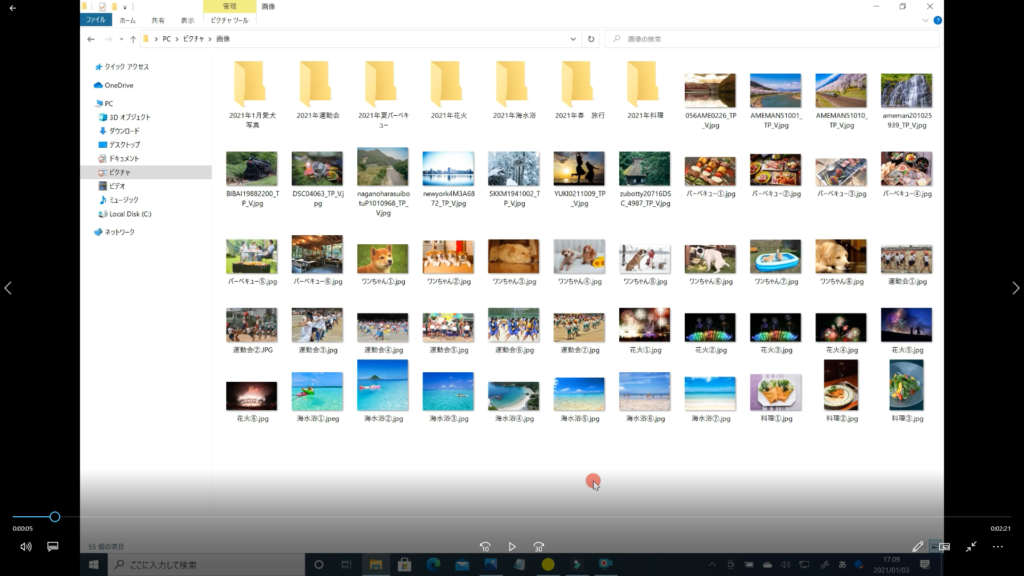Expand the address bar history dropdown
The width and height of the screenshot is (1024, 576).
[x=575, y=39]
